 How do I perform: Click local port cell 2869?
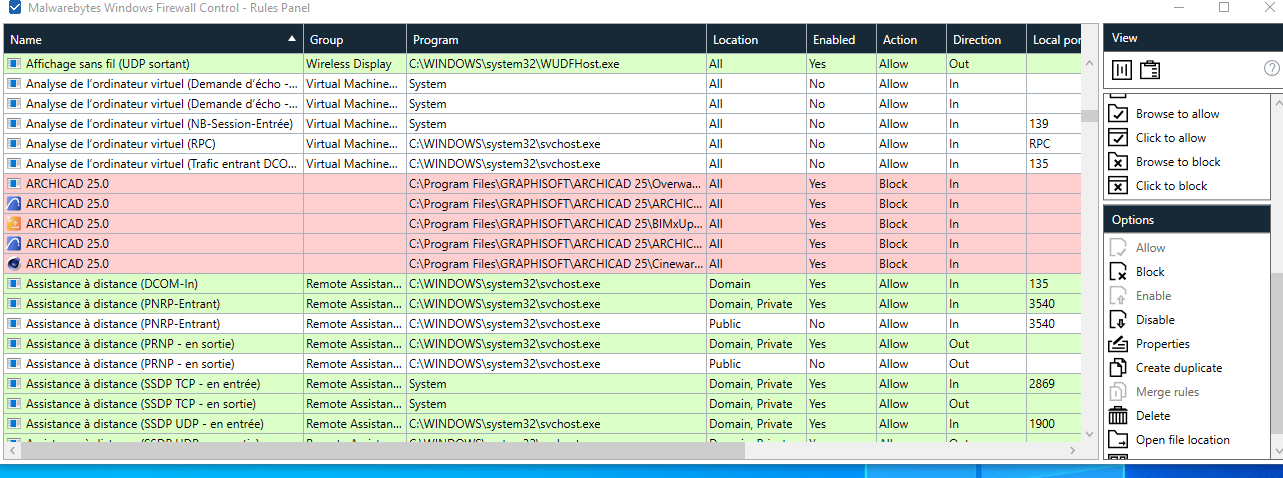pyautogui.click(x=1054, y=384)
